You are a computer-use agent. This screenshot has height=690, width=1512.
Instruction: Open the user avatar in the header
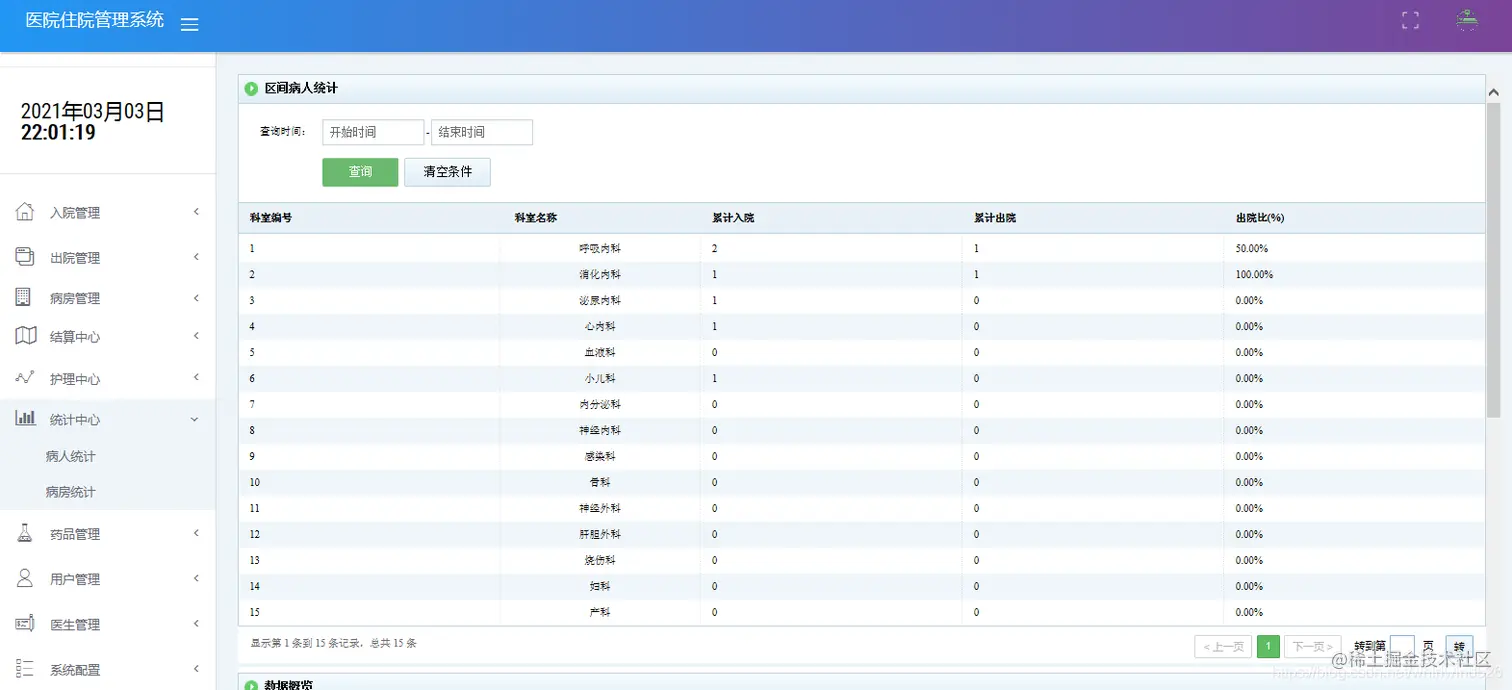coord(1467,20)
